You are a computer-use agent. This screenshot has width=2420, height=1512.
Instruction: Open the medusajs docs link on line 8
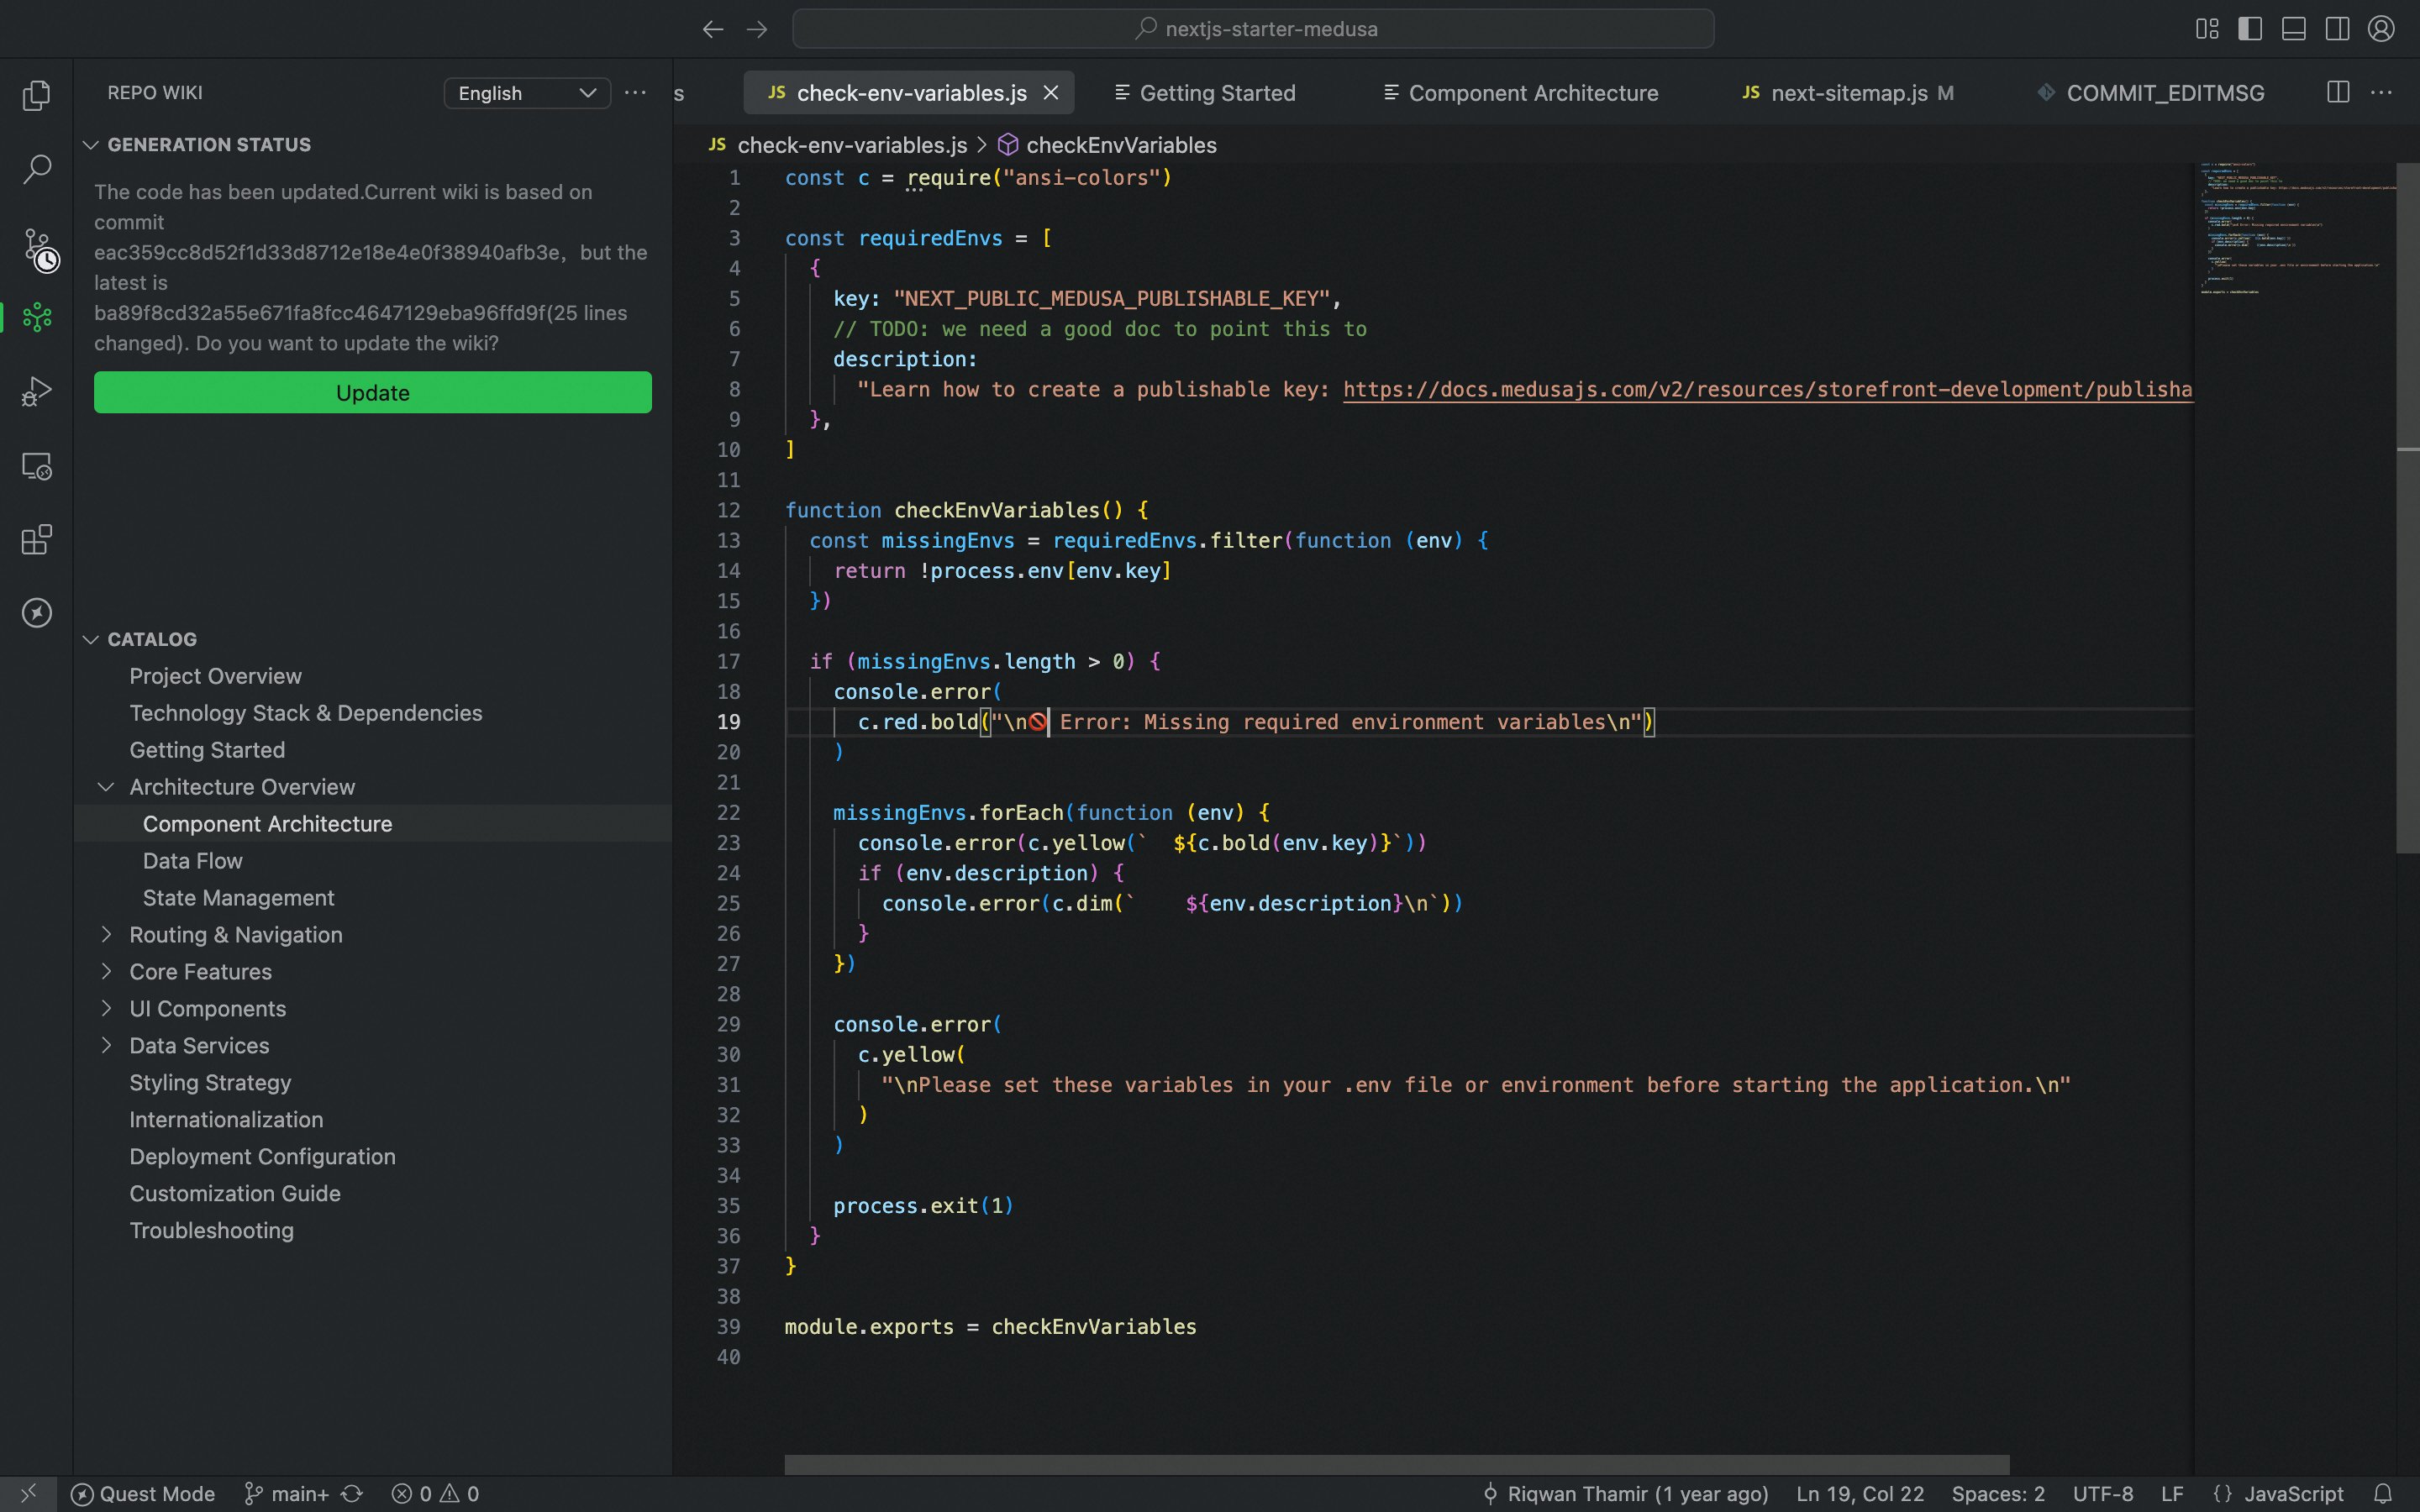[x=1767, y=389]
